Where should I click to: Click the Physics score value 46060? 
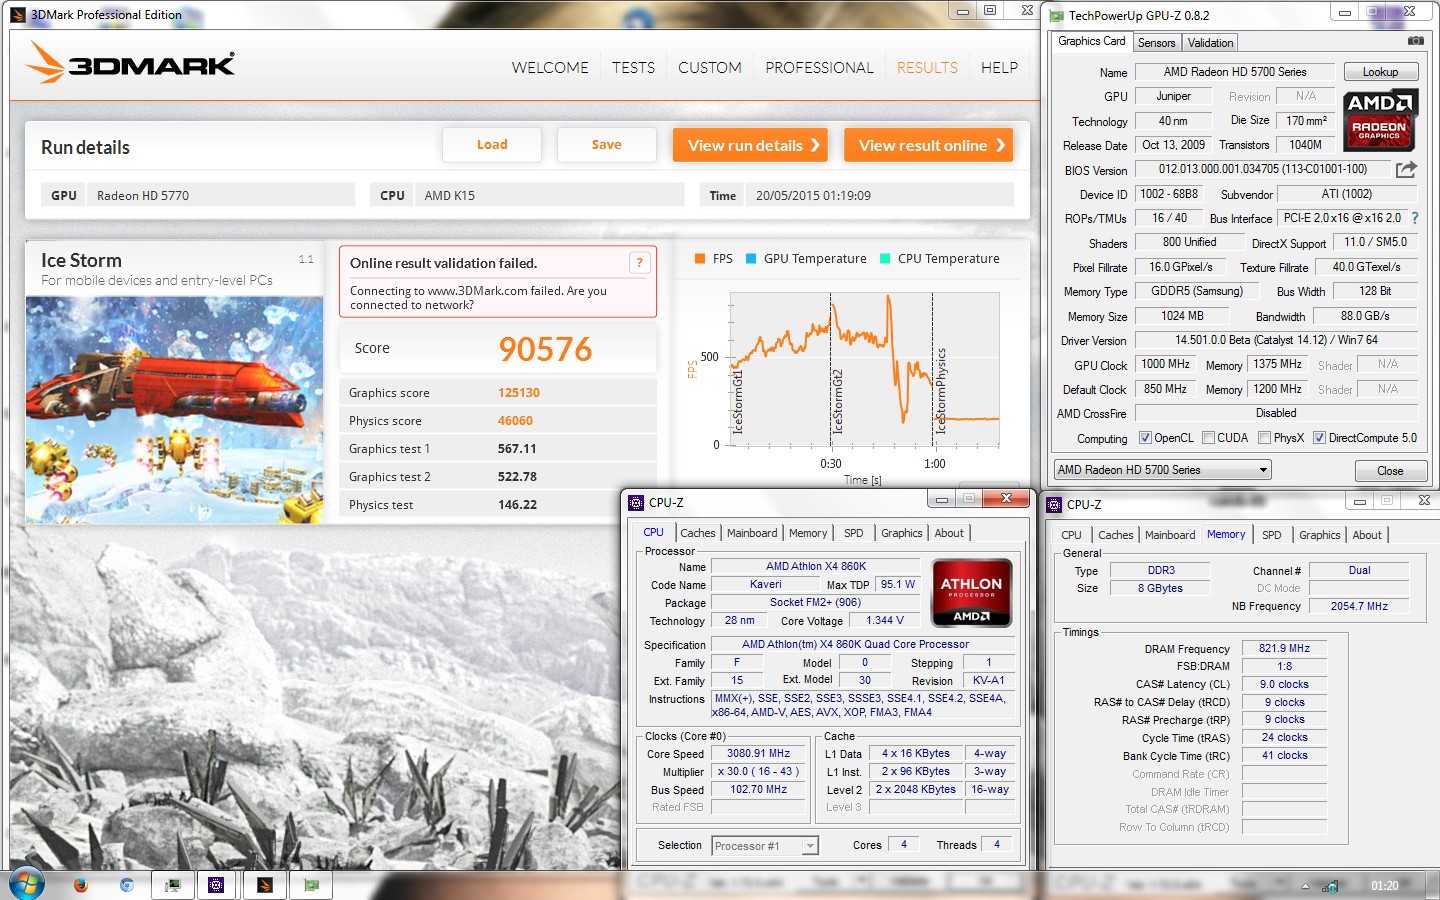[x=515, y=421]
